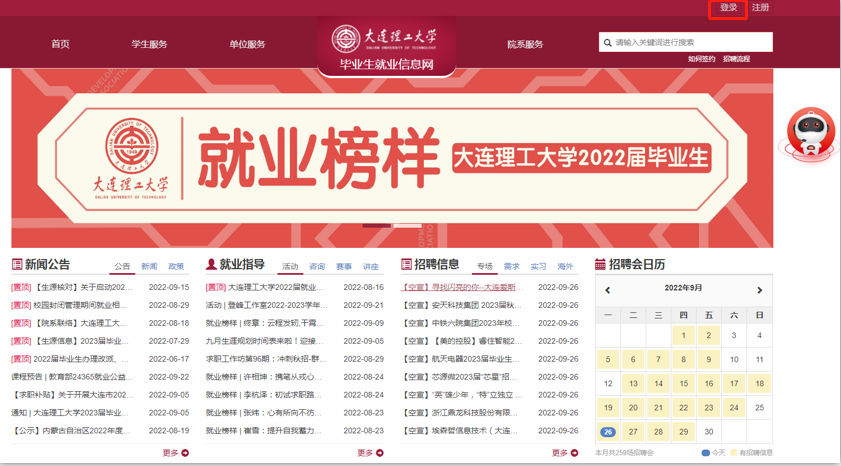Open 【空宣】航天电器2023届毕业生 posting
This screenshot has height=466, width=841.
460,359
